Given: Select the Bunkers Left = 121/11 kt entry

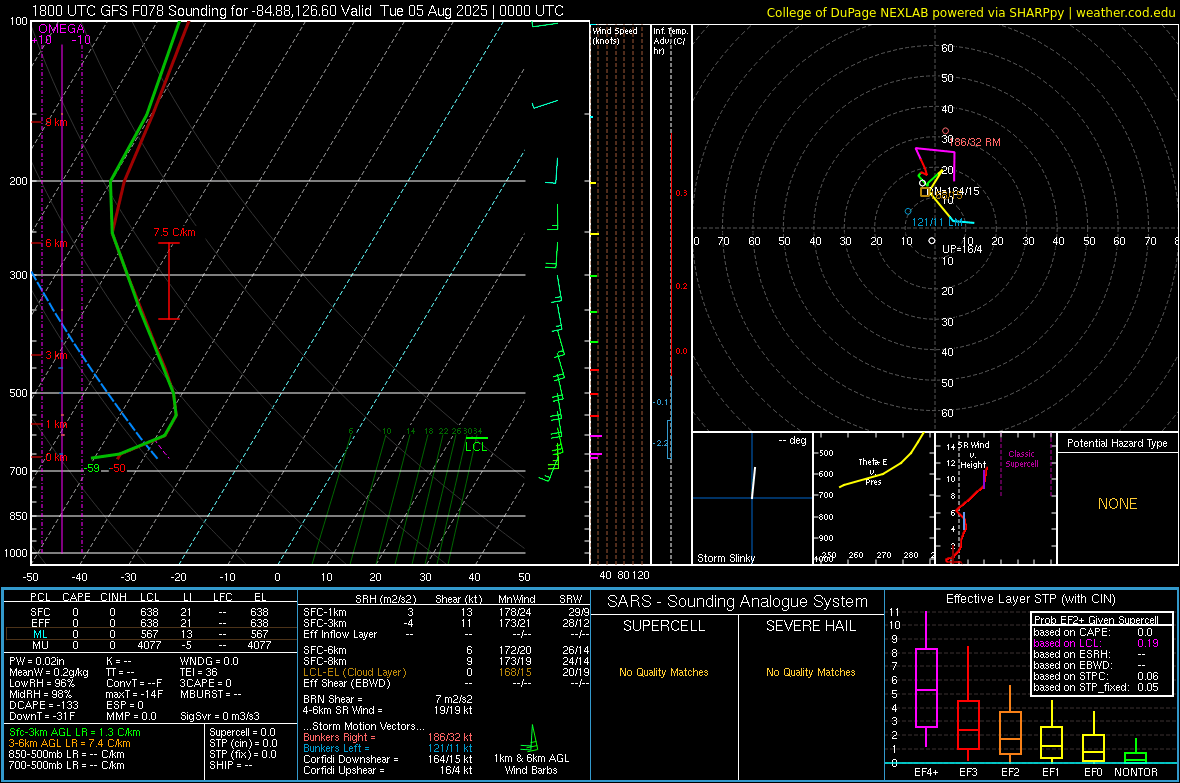Looking at the screenshot, I should pos(388,748).
